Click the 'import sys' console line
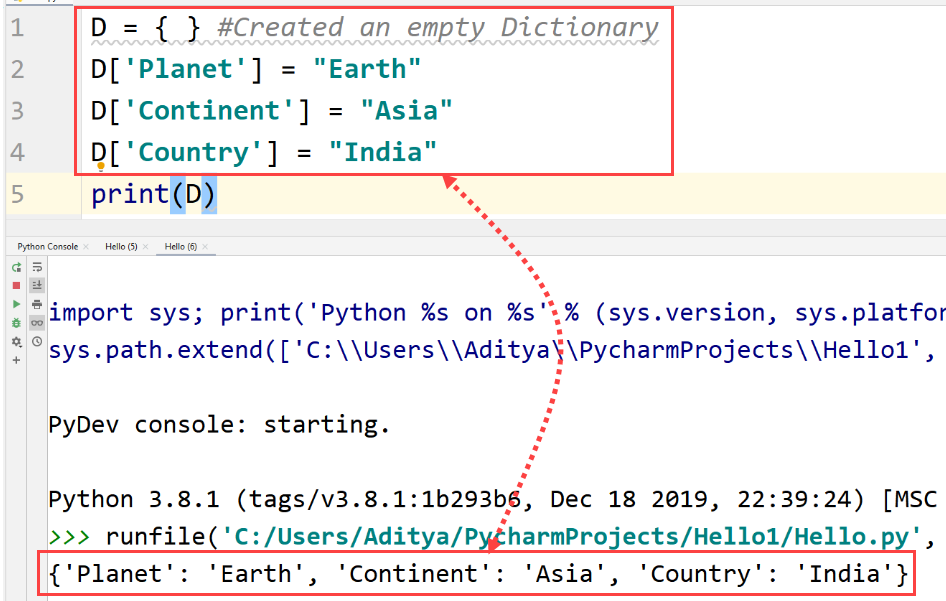Screen dimensions: 946x601 497,313
